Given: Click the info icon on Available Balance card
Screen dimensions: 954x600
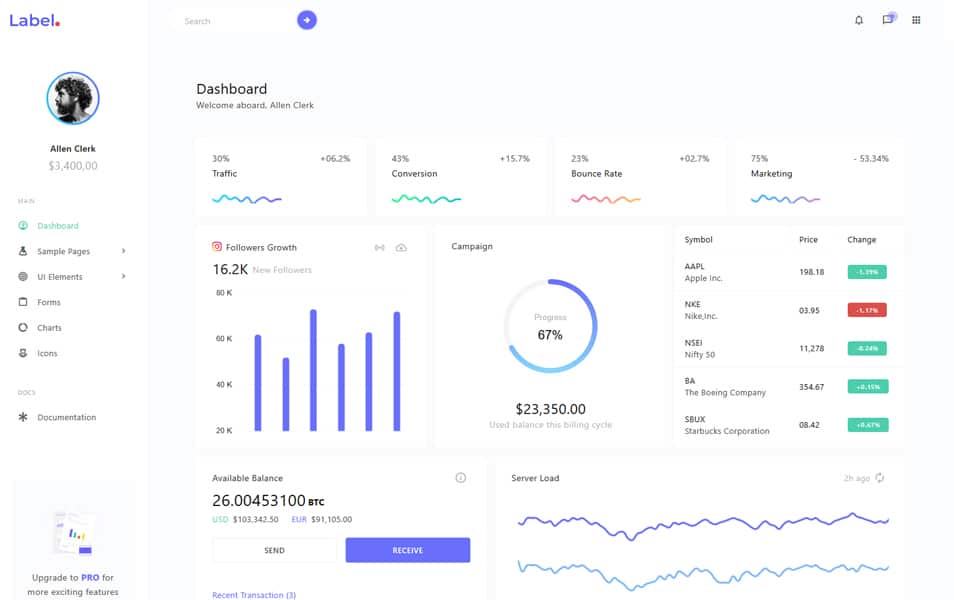Looking at the screenshot, I should (461, 478).
